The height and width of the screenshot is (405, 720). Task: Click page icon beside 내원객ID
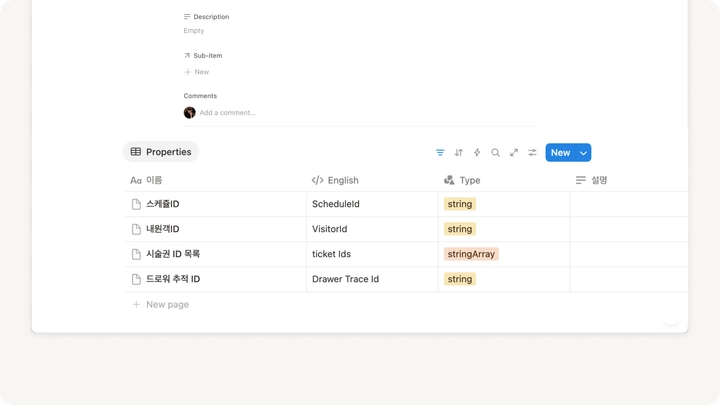(x=136, y=229)
